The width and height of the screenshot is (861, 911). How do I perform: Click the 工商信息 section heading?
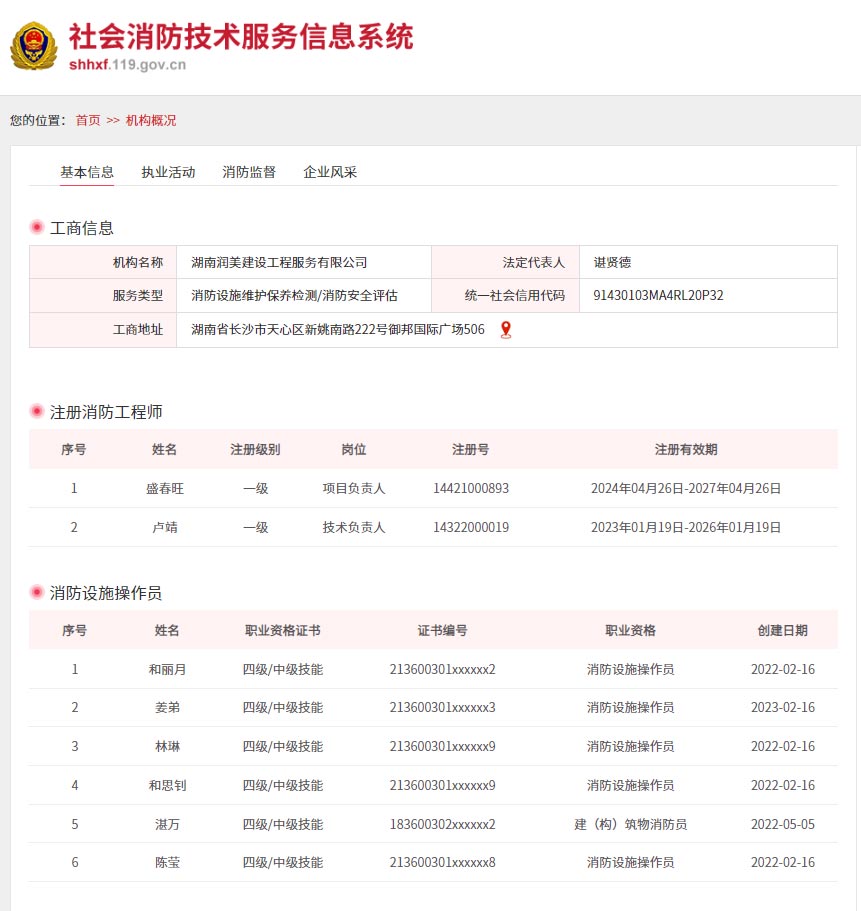coord(81,228)
